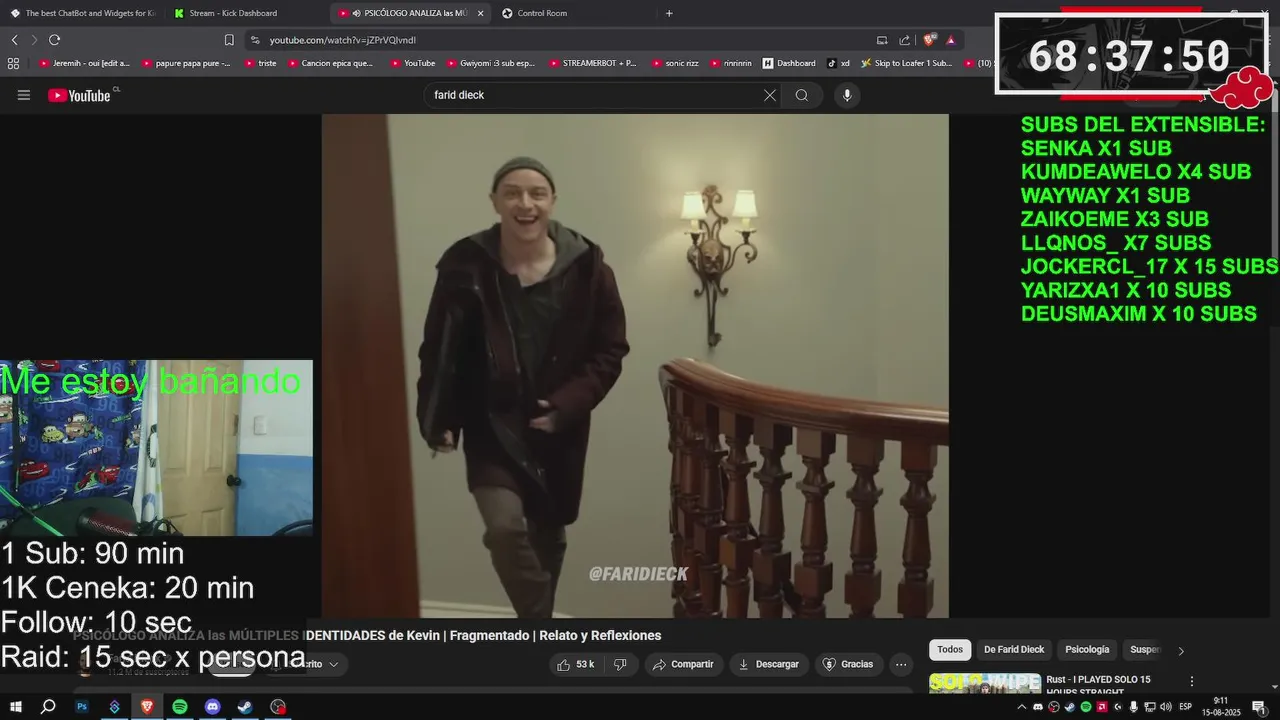The width and height of the screenshot is (1280, 720).
Task: Click the YouTube search magnifier button
Action: coord(802,95)
